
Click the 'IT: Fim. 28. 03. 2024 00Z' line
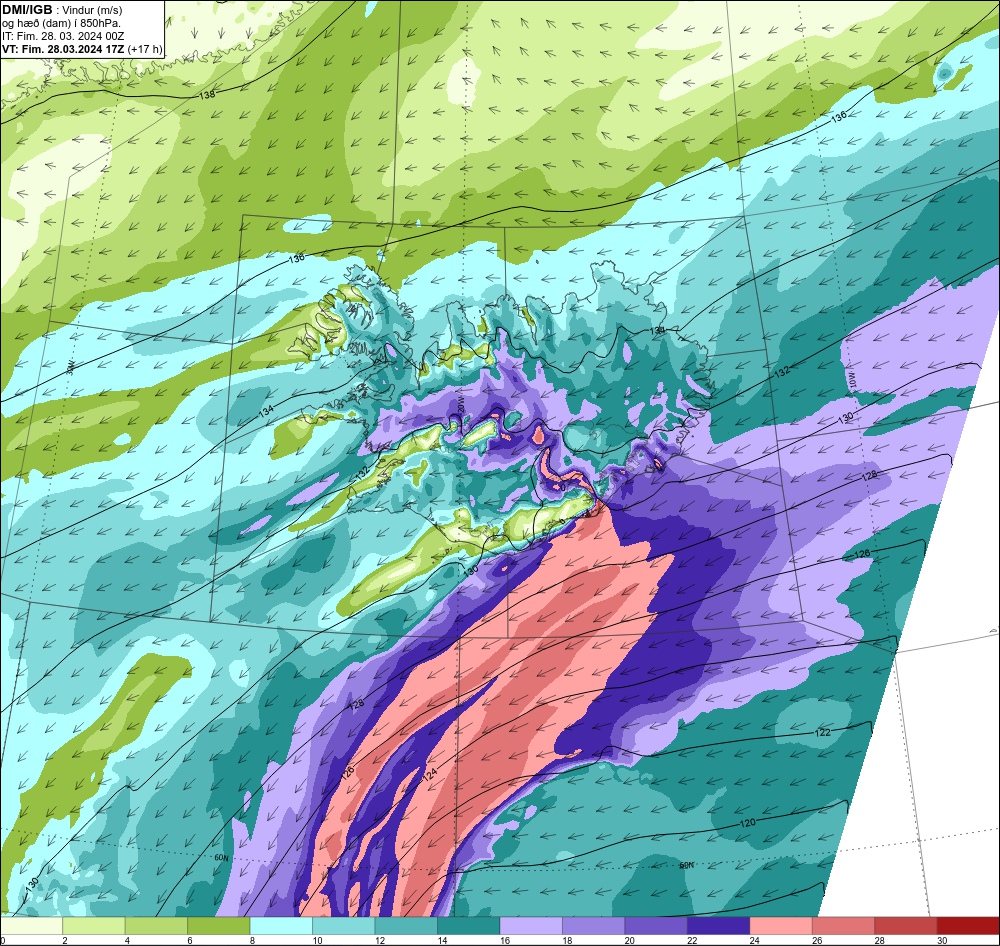pyautogui.click(x=62, y=36)
